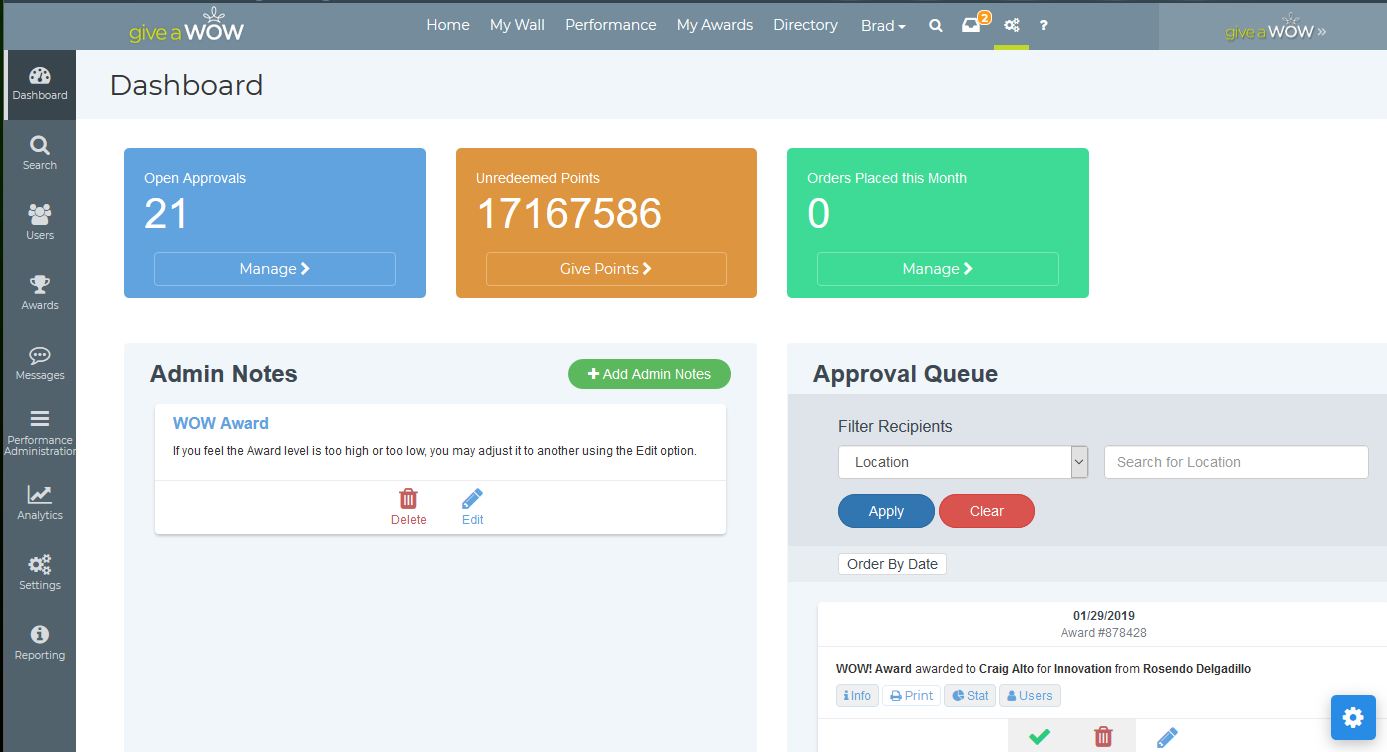Viewport: 1387px width, 752px height.
Task: Open Settings in the left sidebar
Action: [x=39, y=574]
